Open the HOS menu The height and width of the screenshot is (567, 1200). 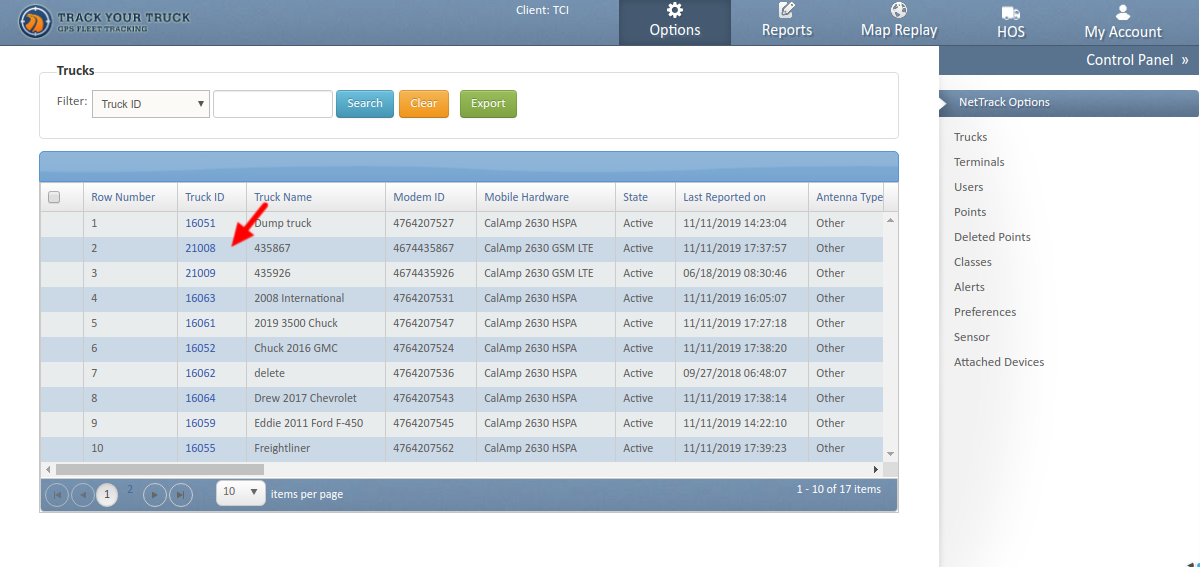click(x=1010, y=22)
